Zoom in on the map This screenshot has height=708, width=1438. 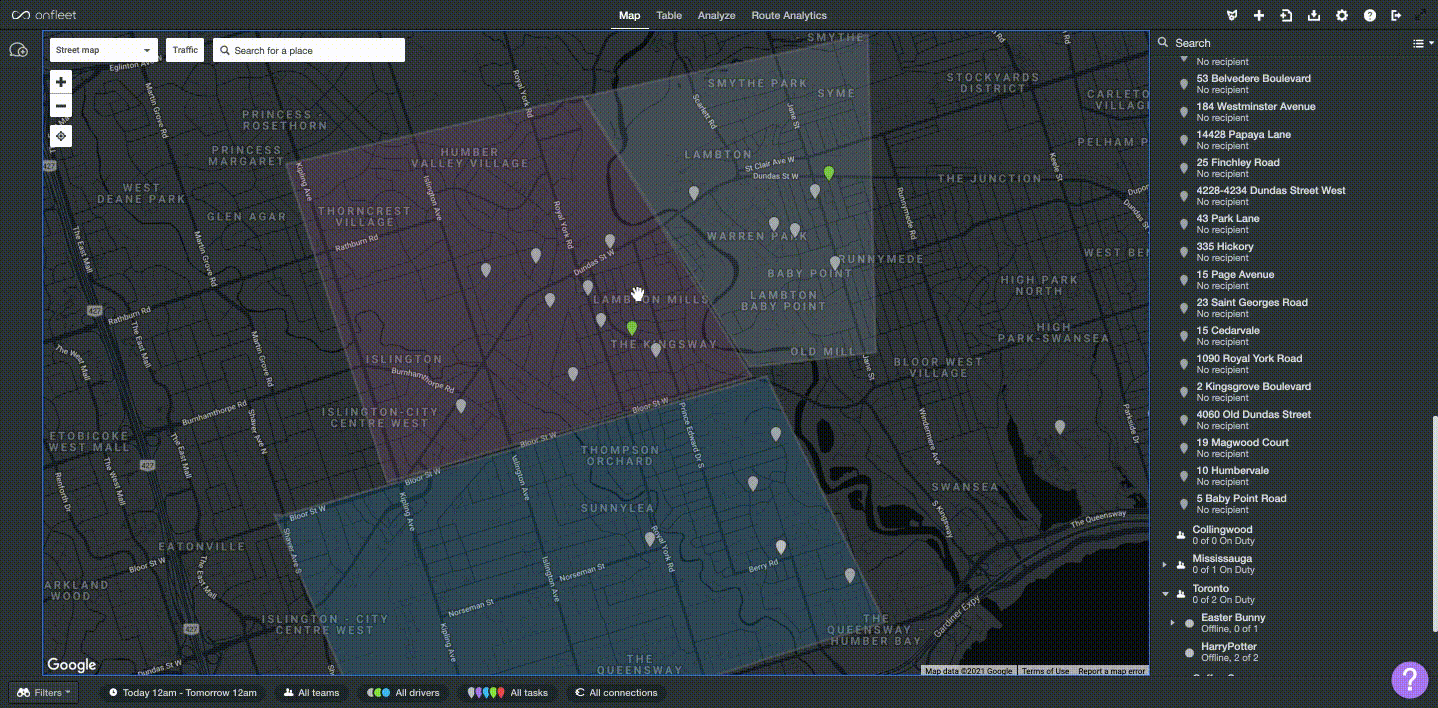61,82
